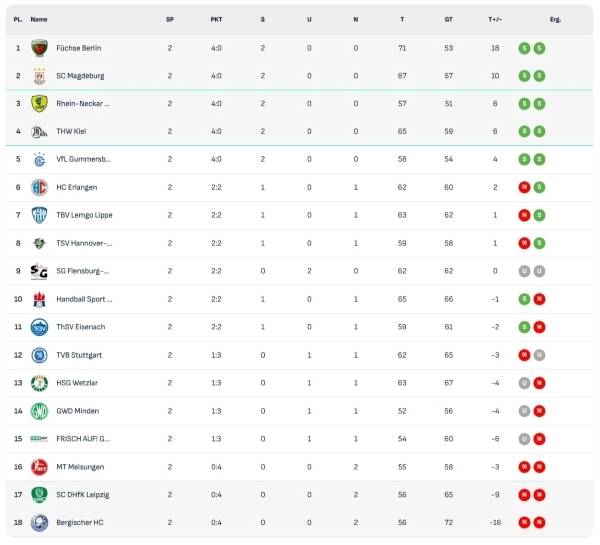This screenshot has width=600, height=545.
Task: Sort table by PKT column header
Action: (217, 19)
